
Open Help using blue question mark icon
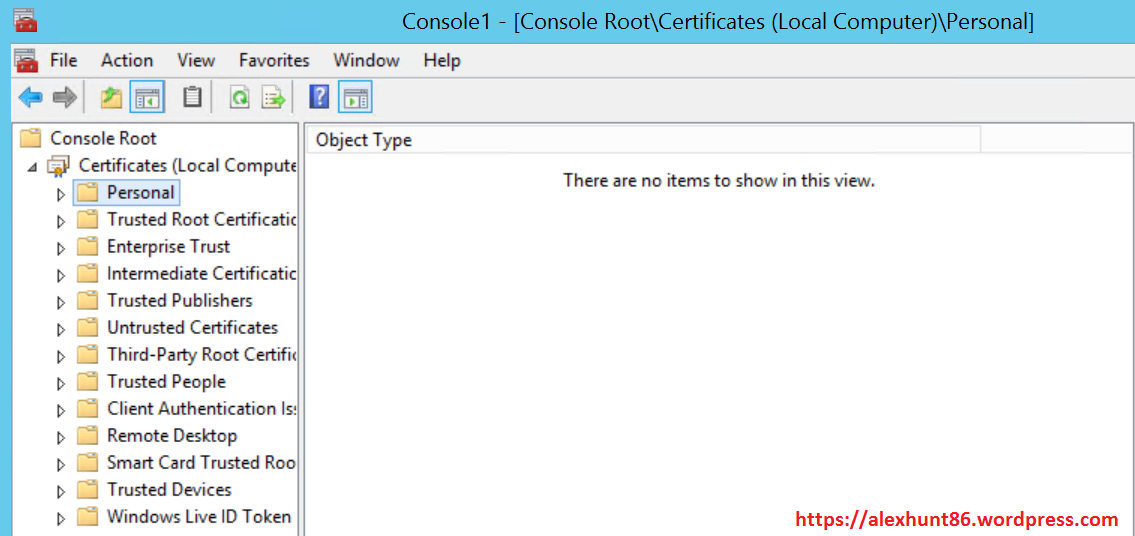319,97
